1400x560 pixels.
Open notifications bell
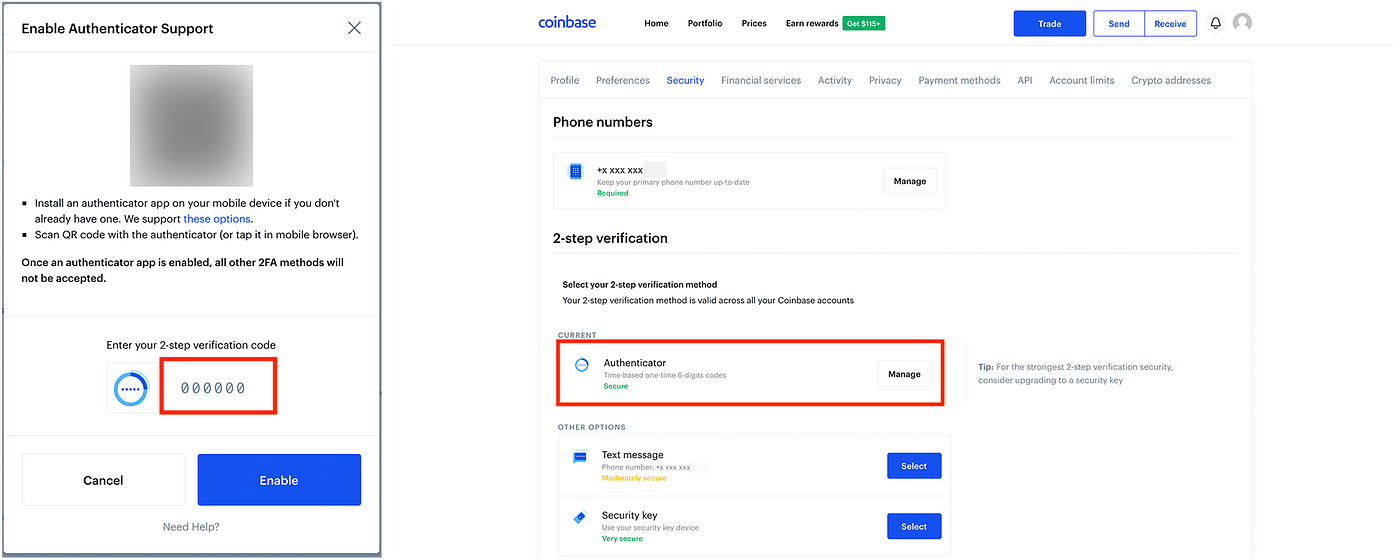[1216, 23]
